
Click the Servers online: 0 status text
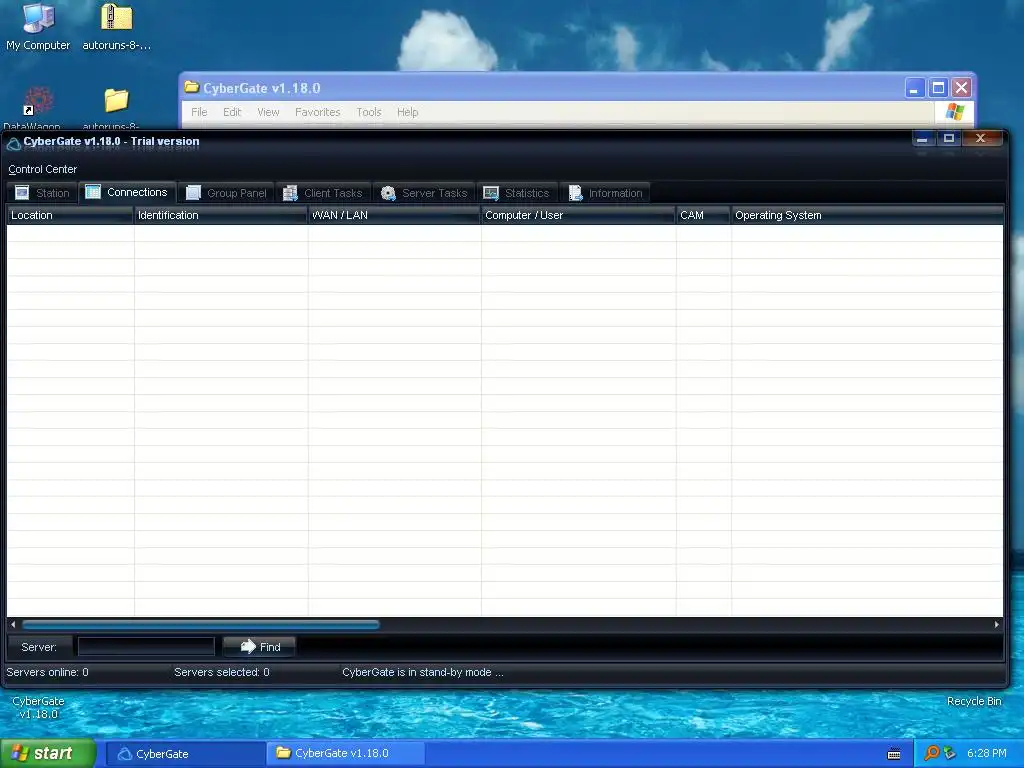[47, 672]
